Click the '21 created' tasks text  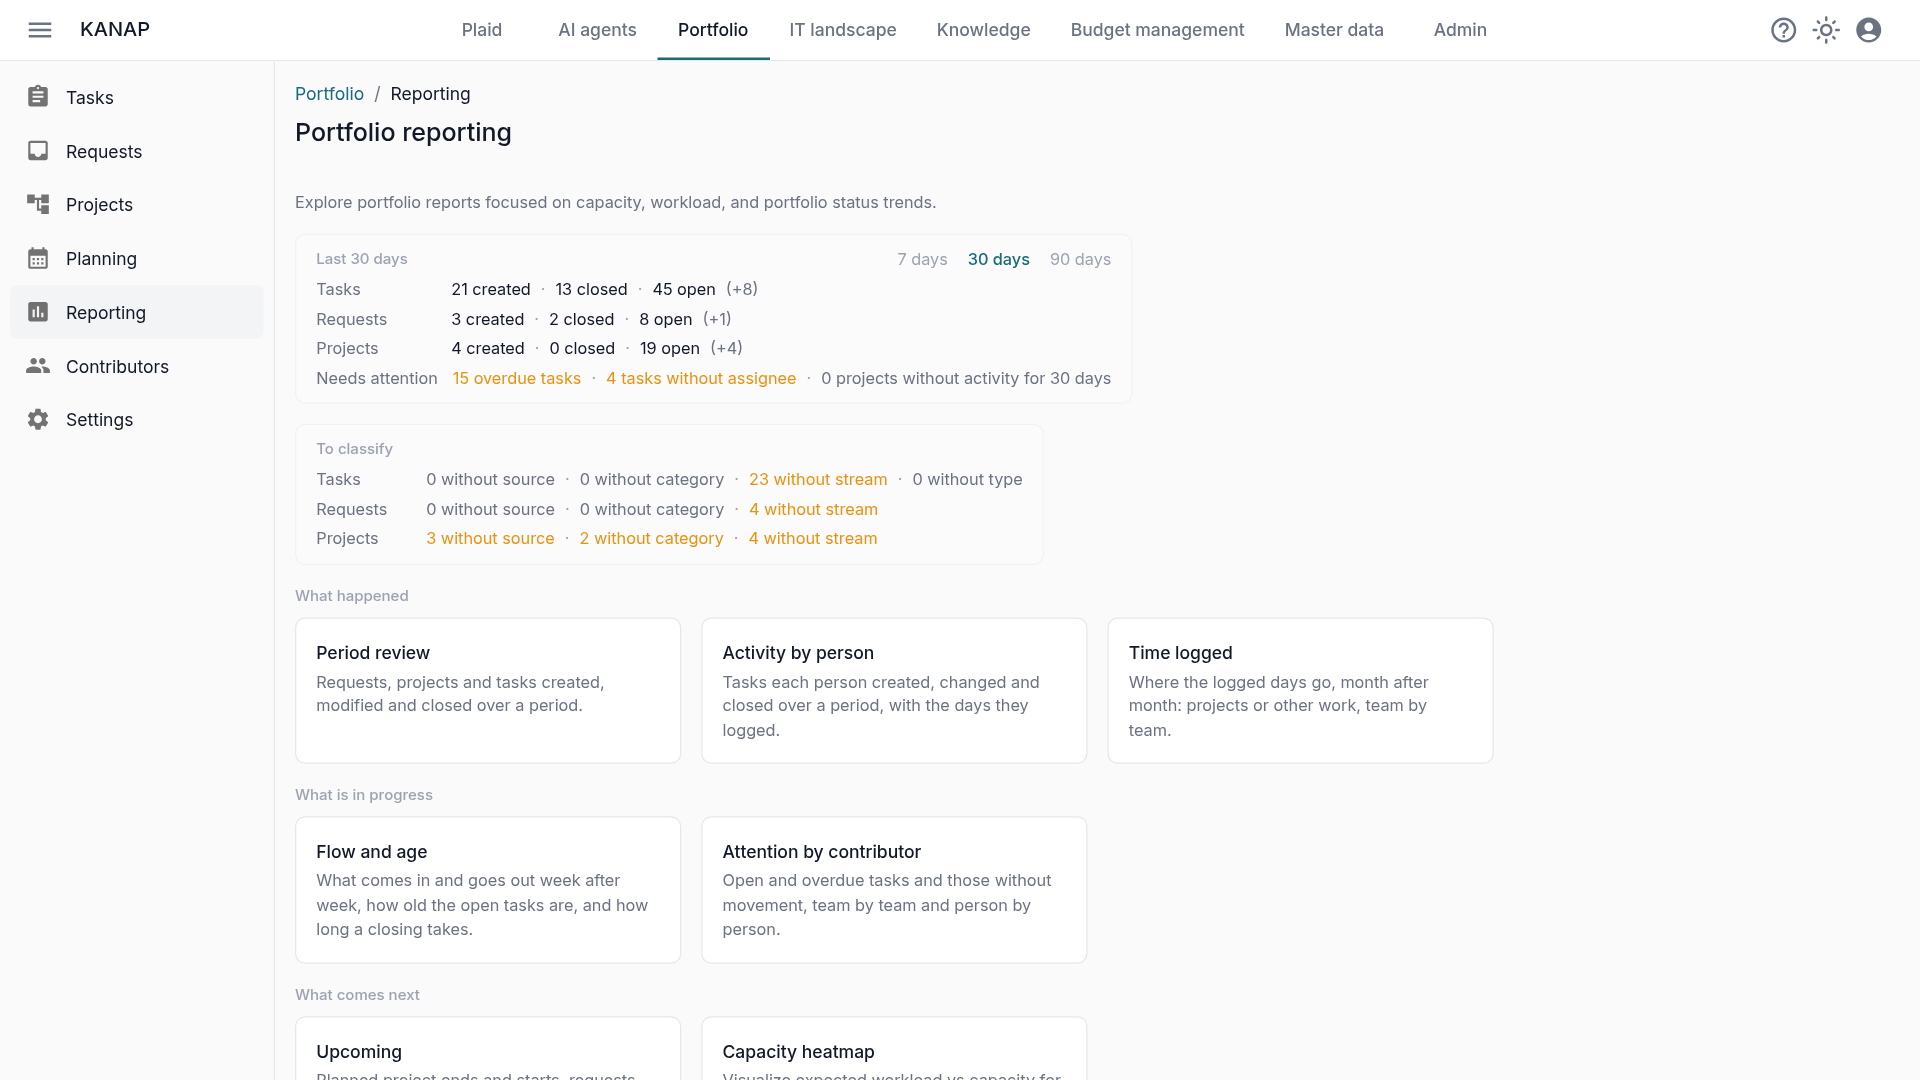click(x=491, y=289)
